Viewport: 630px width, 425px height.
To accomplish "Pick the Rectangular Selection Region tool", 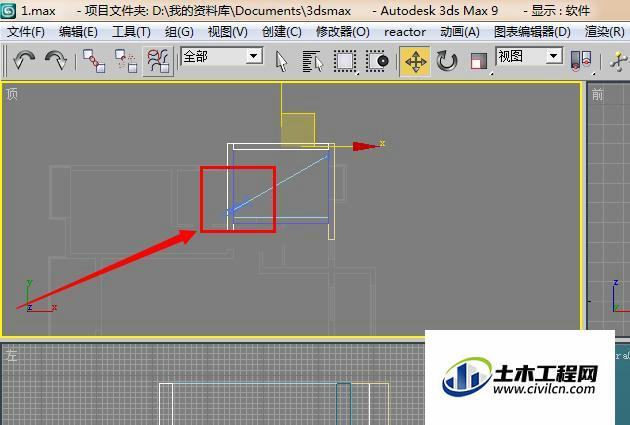I will [345, 61].
